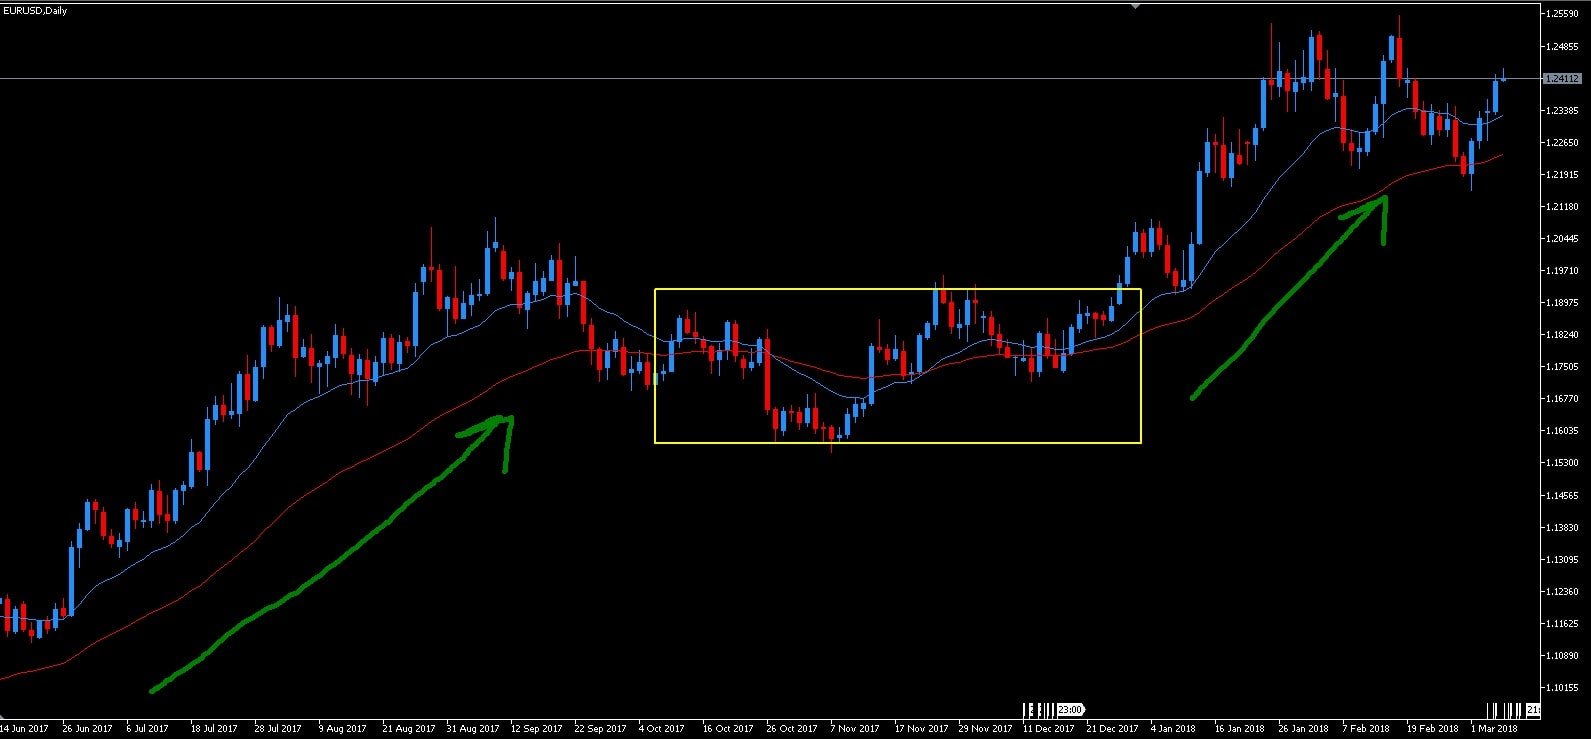
Task: Click the 28 Jul 2017 date label
Action: pyautogui.click(x=278, y=728)
